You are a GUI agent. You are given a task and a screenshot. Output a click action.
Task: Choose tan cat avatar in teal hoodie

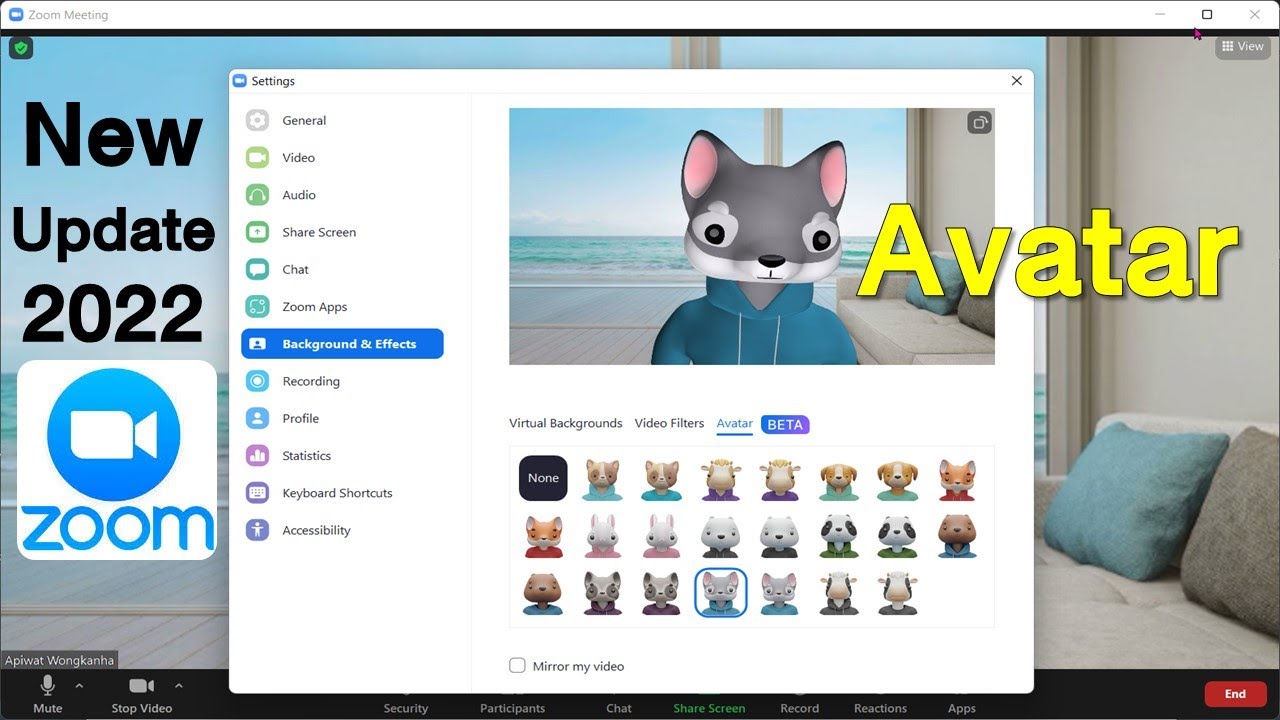point(602,479)
